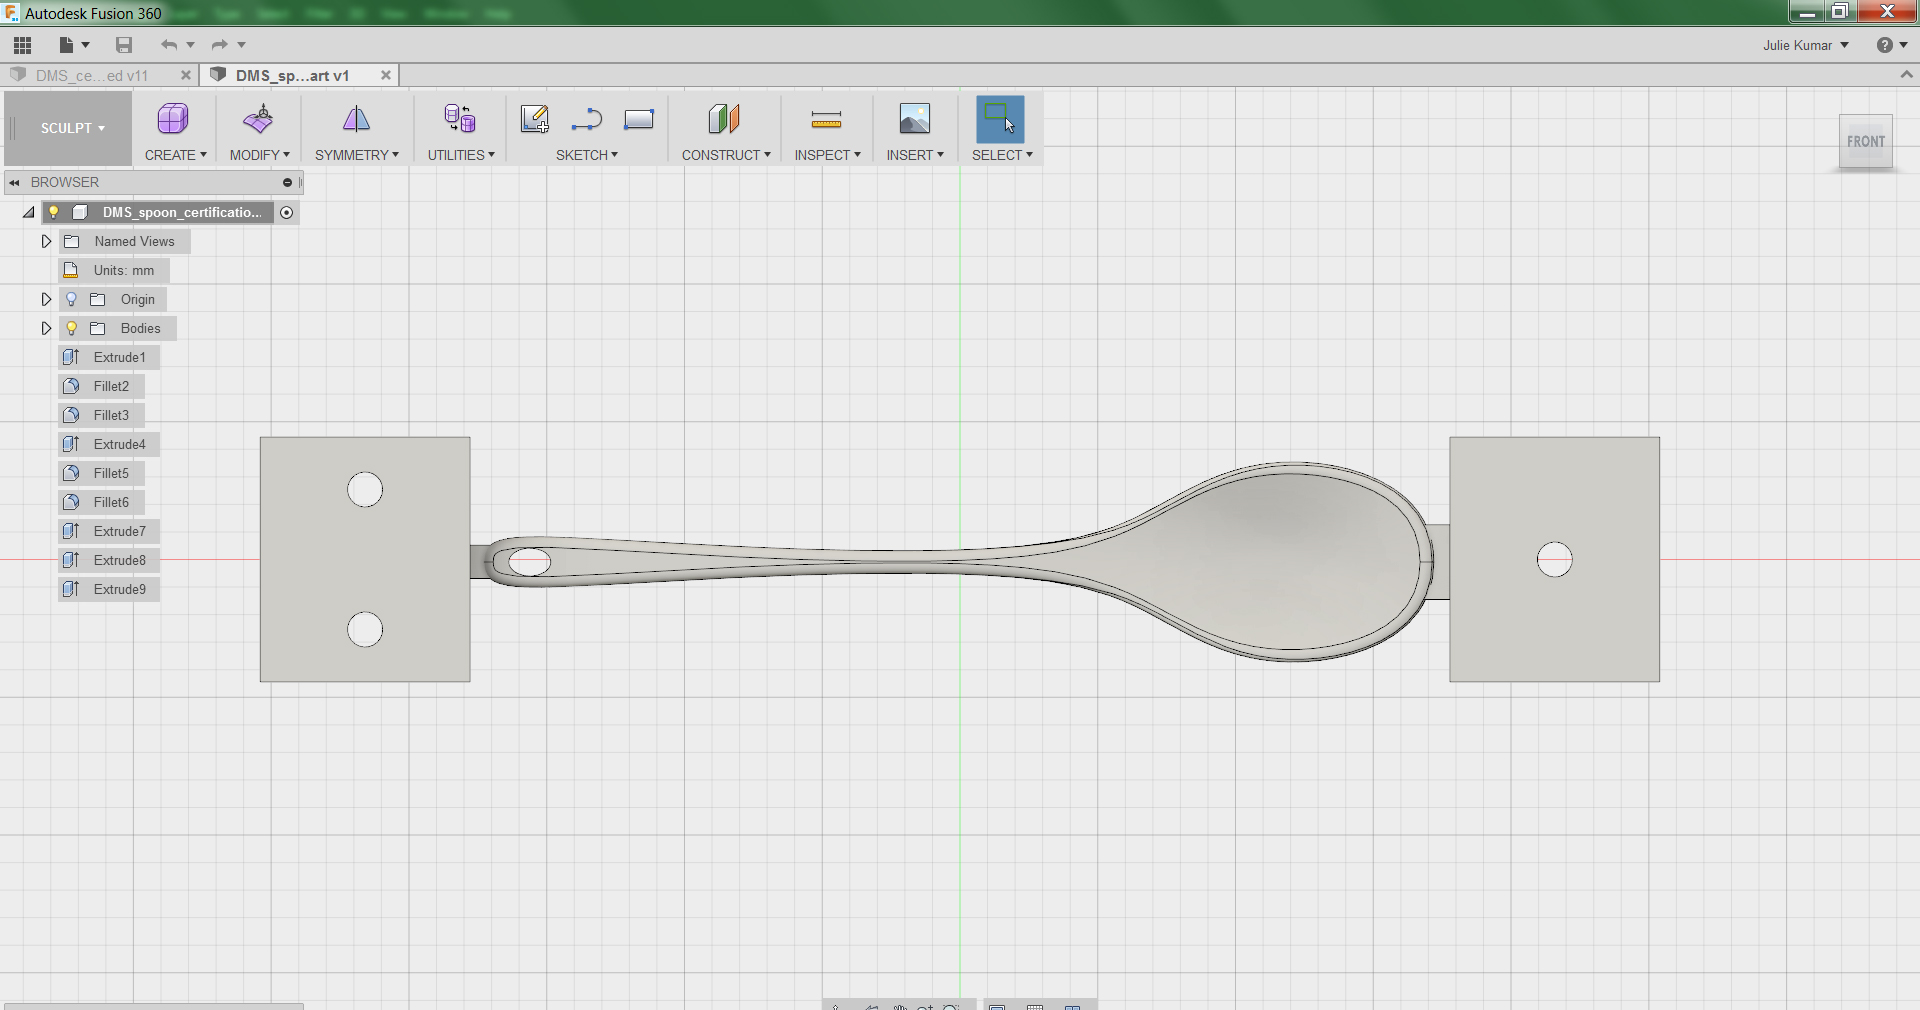This screenshot has height=1010, width=1920.
Task: Toggle visibility of DMS_spoon_certificatio root component
Action: click(x=54, y=212)
